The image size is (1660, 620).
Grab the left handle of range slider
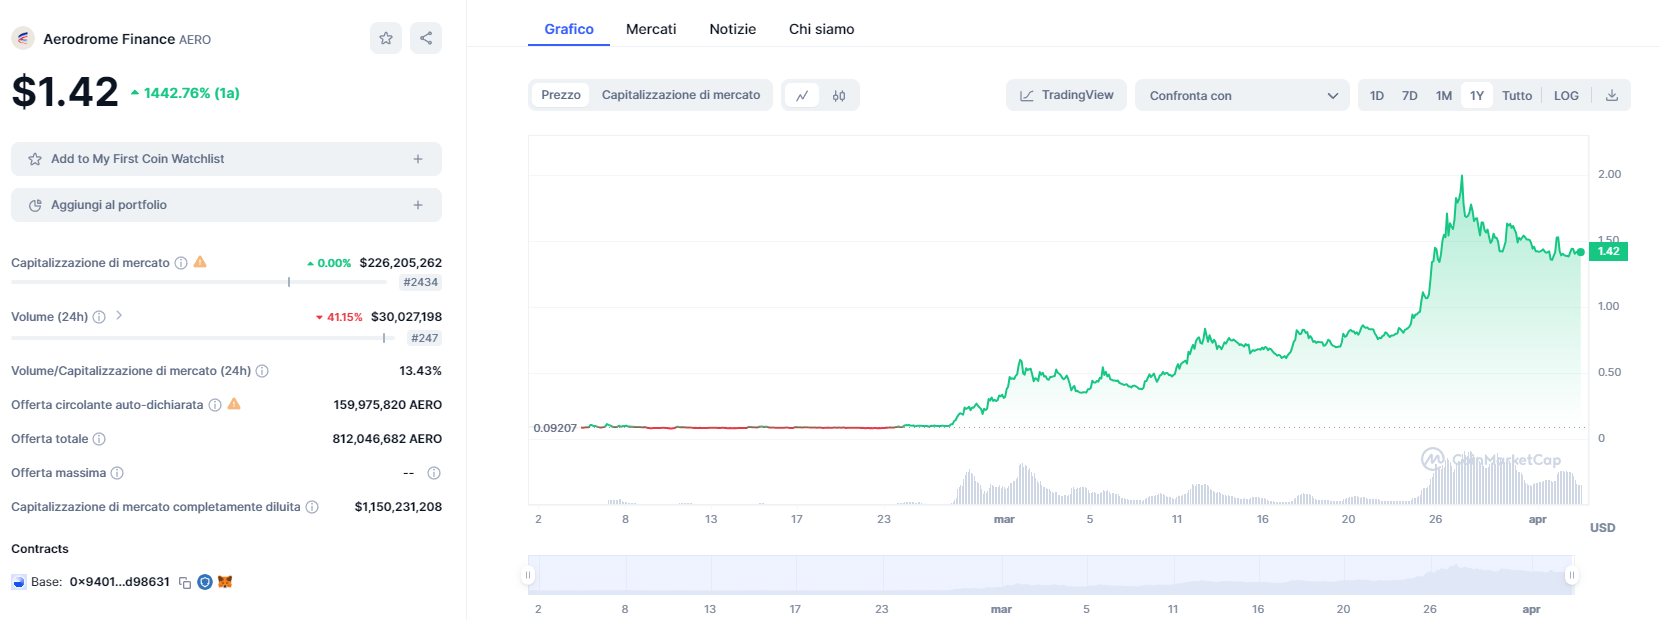pos(528,575)
